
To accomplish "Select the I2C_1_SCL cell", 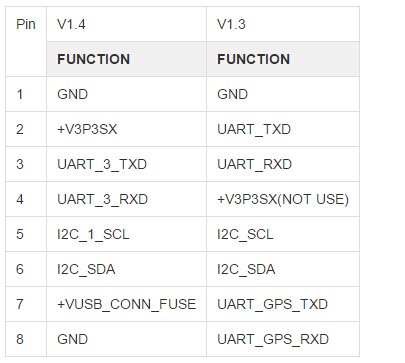I will pyautogui.click(x=126, y=234).
